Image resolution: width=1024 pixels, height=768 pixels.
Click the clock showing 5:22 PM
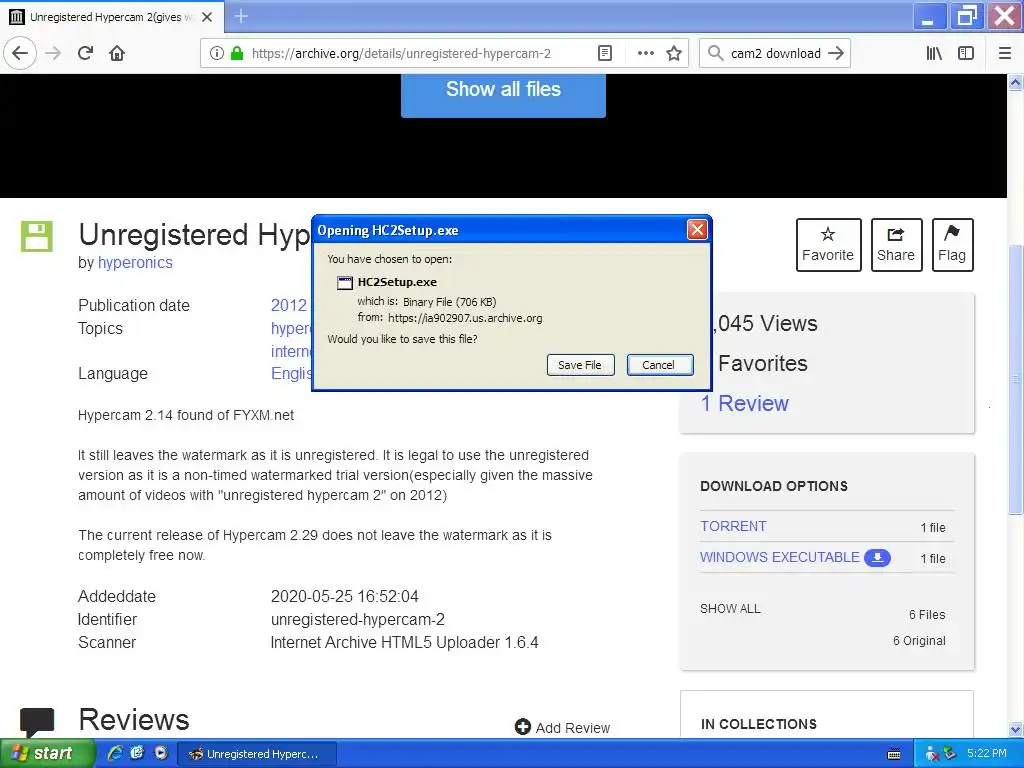(x=987, y=754)
